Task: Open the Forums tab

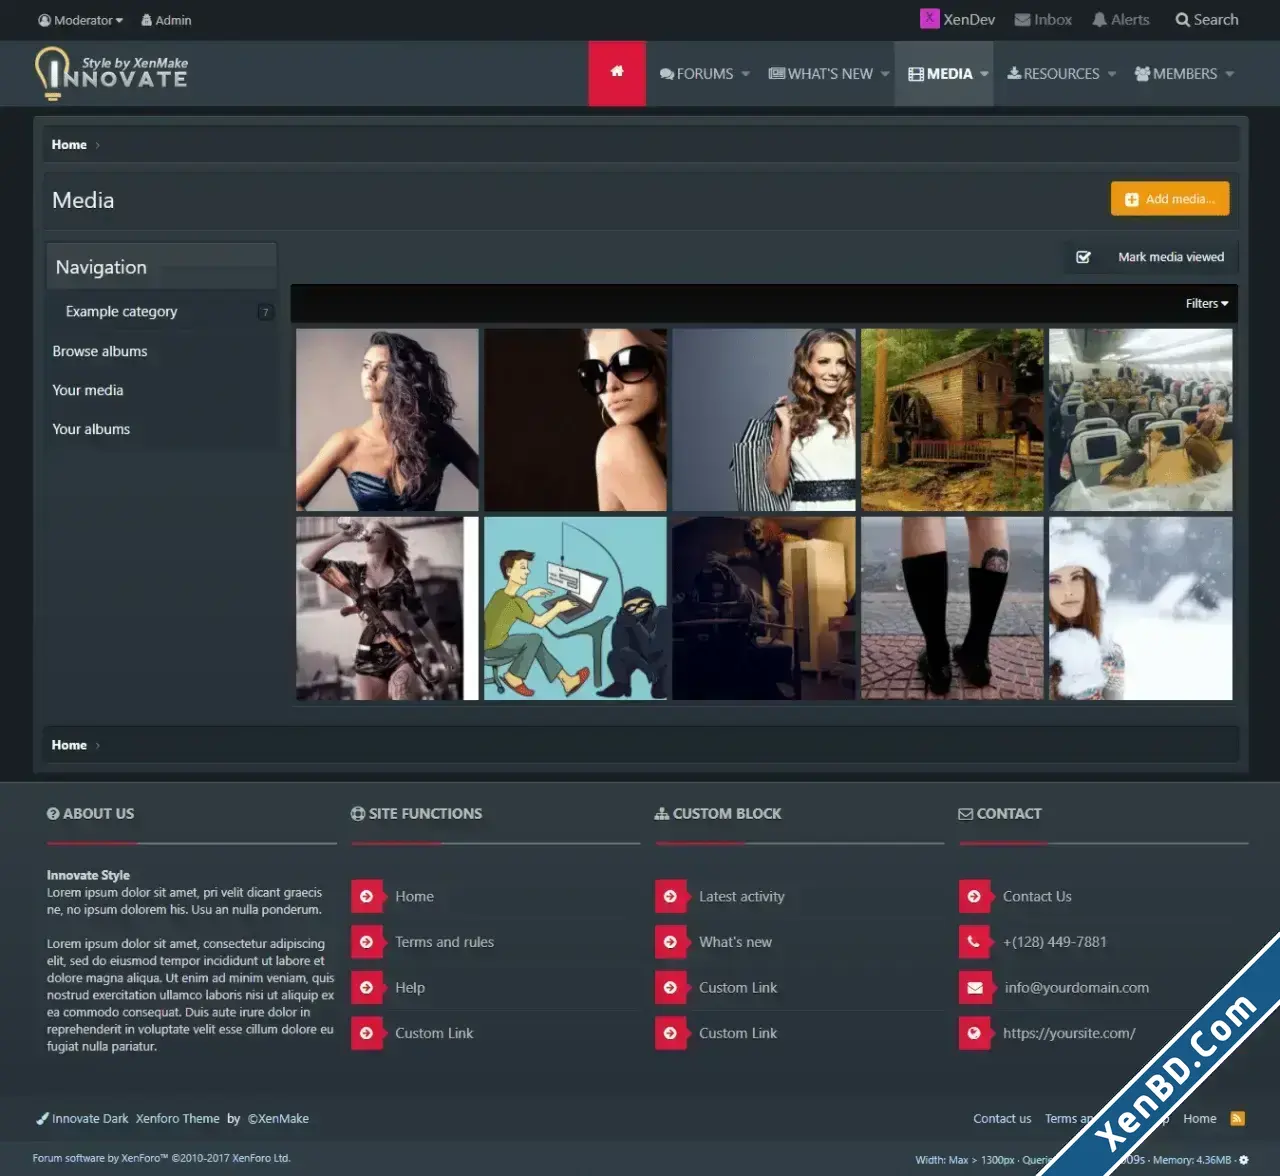Action: click(x=696, y=74)
